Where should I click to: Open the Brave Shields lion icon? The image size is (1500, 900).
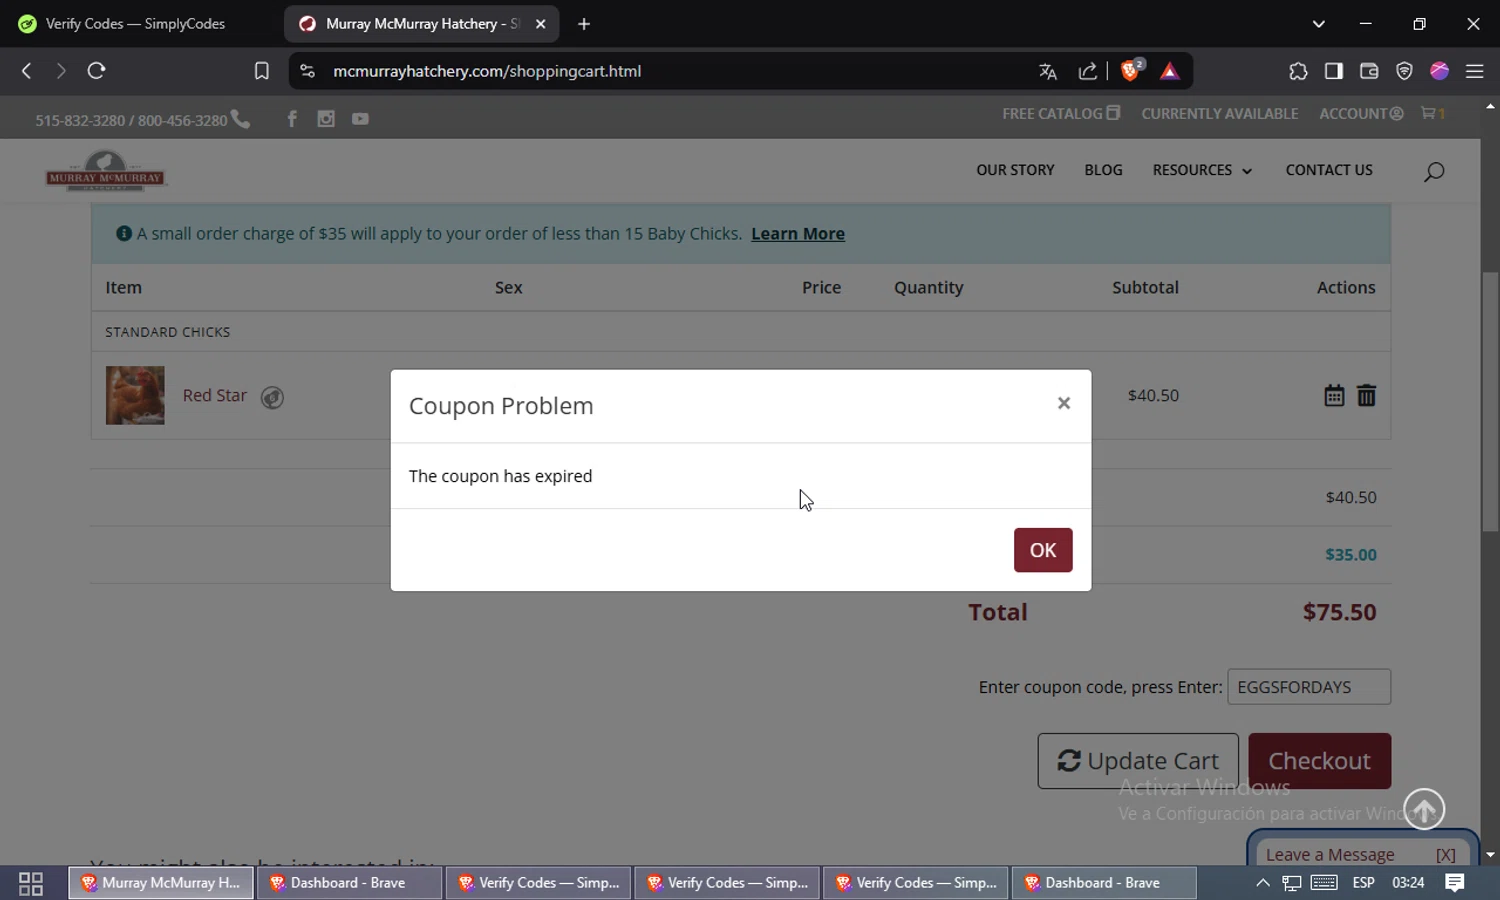[x=1132, y=70]
